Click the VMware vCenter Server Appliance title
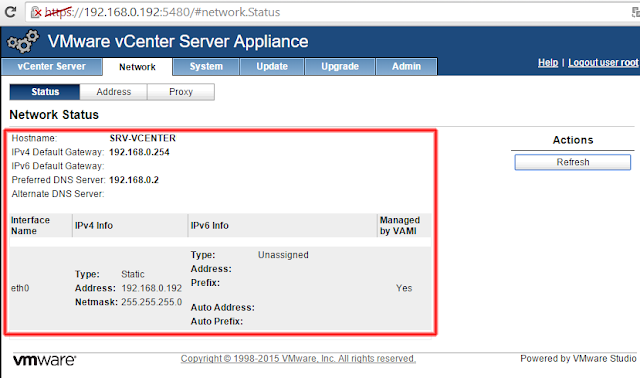The height and width of the screenshot is (378, 640). pos(178,41)
